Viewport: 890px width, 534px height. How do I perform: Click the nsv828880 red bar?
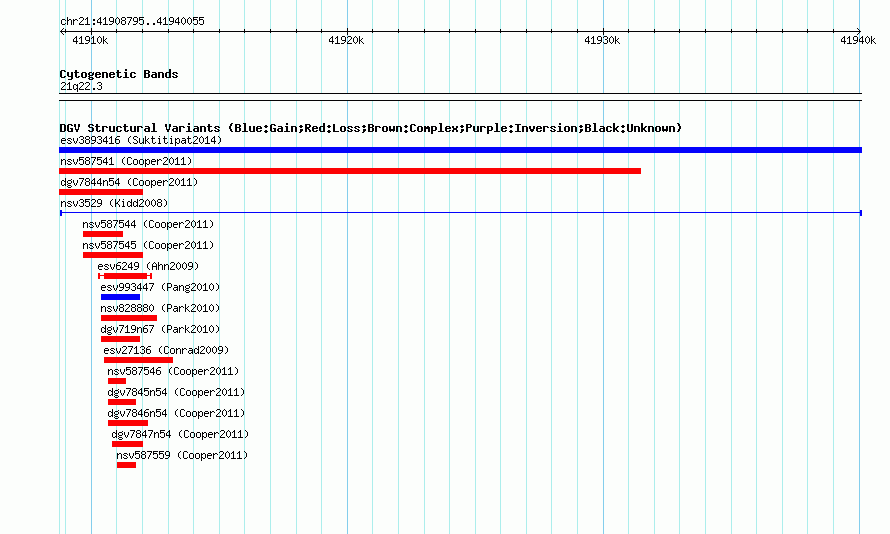(129, 318)
